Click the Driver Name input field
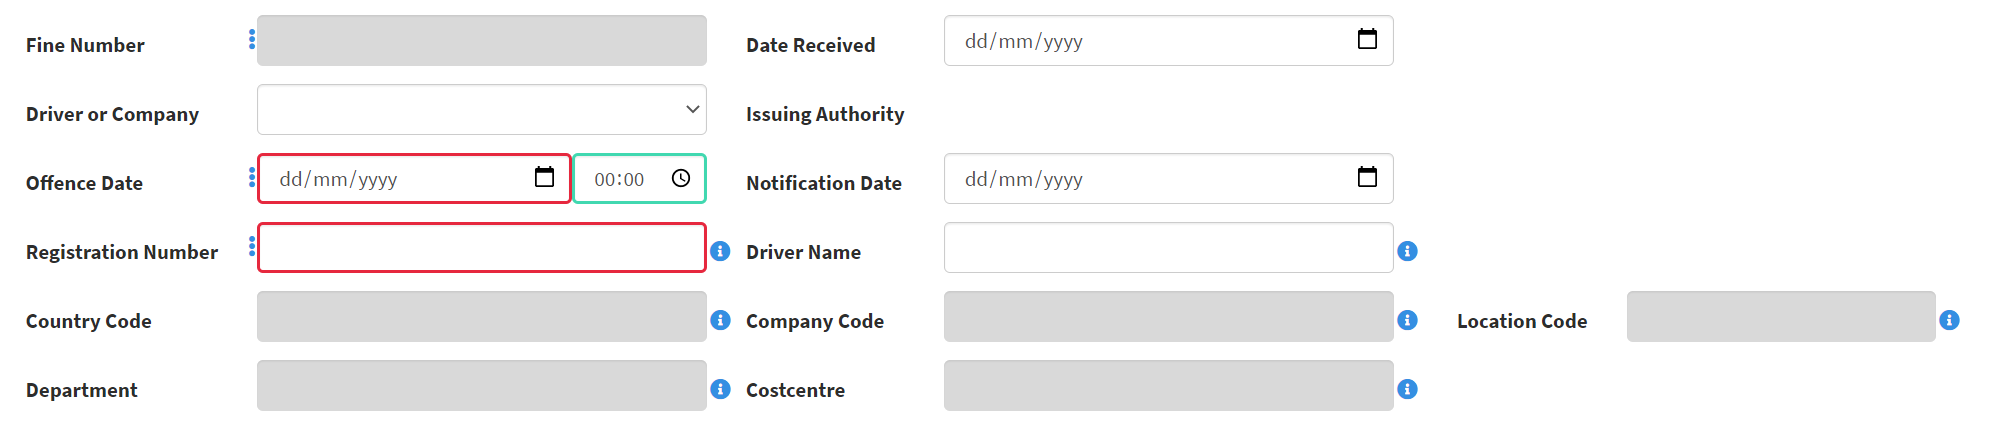 (1168, 247)
